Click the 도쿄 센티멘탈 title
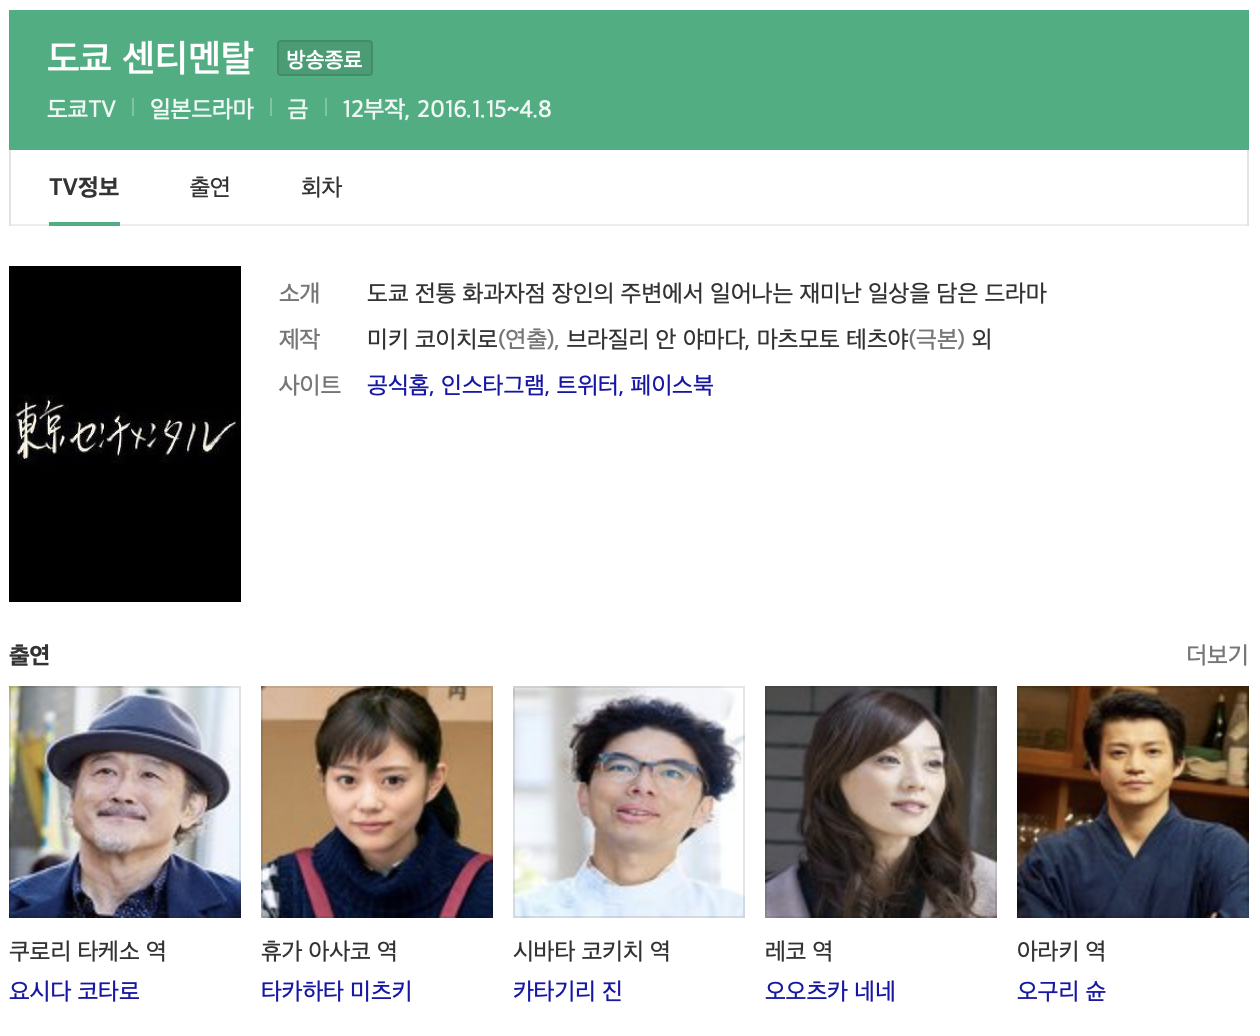 (x=150, y=57)
